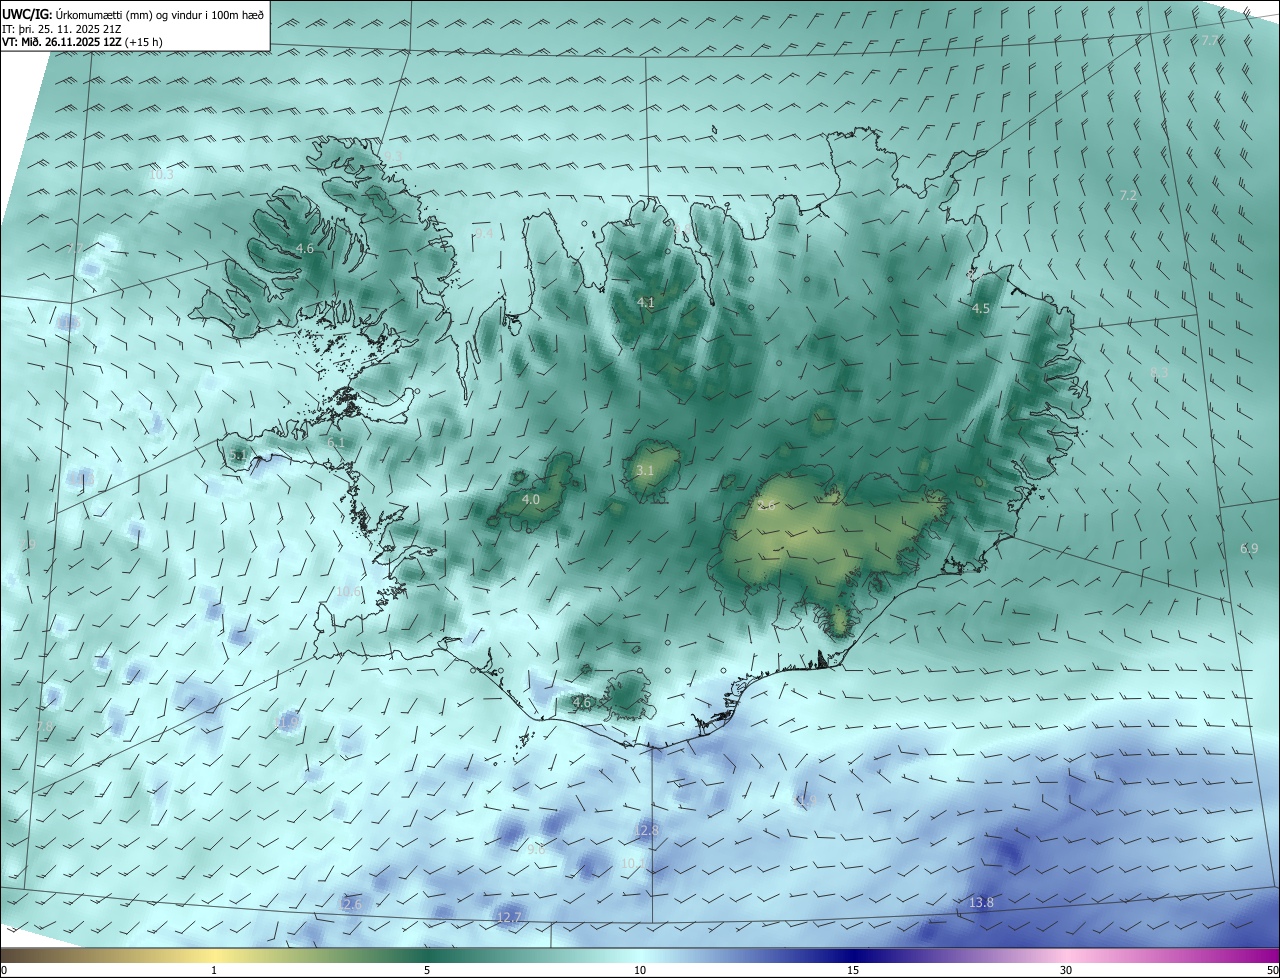
Task: Click the 7.2 value label
Action: coord(1128,195)
